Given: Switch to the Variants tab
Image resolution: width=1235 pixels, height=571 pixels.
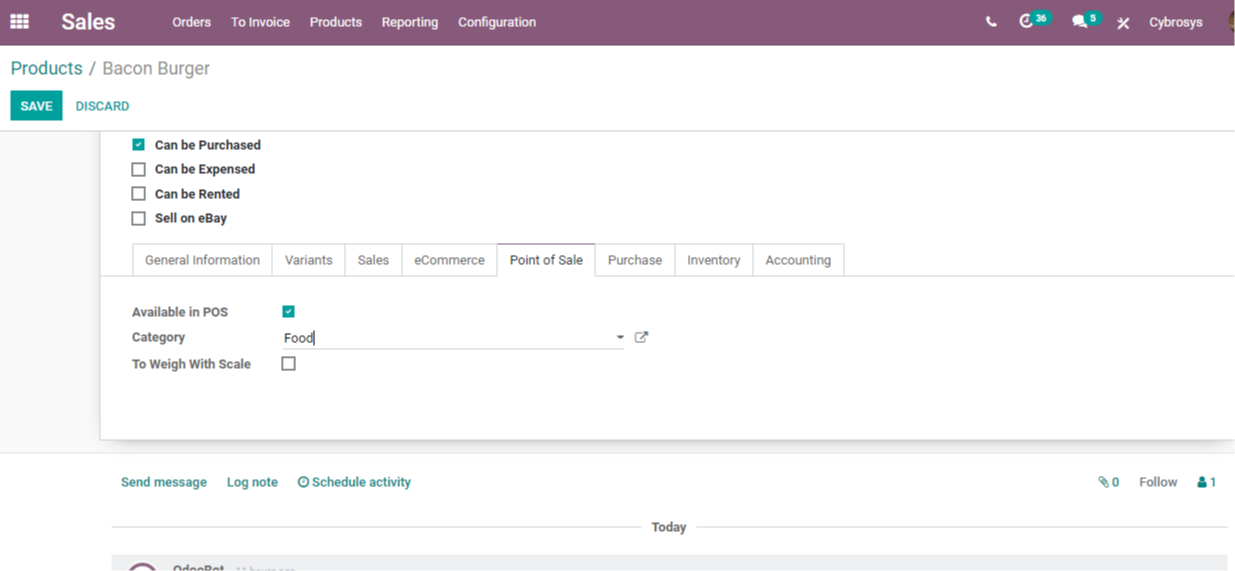Looking at the screenshot, I should click(x=308, y=260).
